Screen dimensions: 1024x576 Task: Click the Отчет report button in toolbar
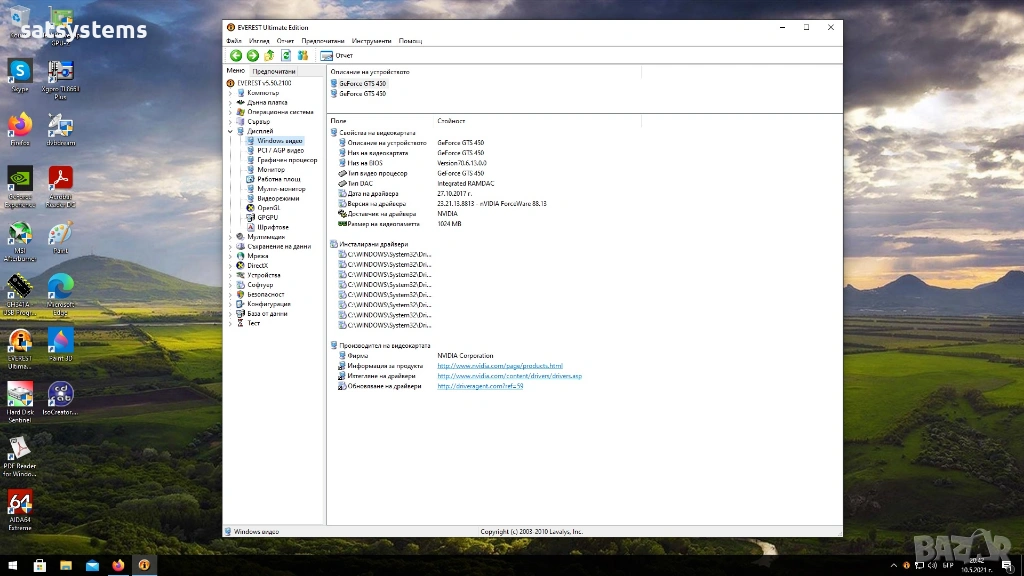337,56
